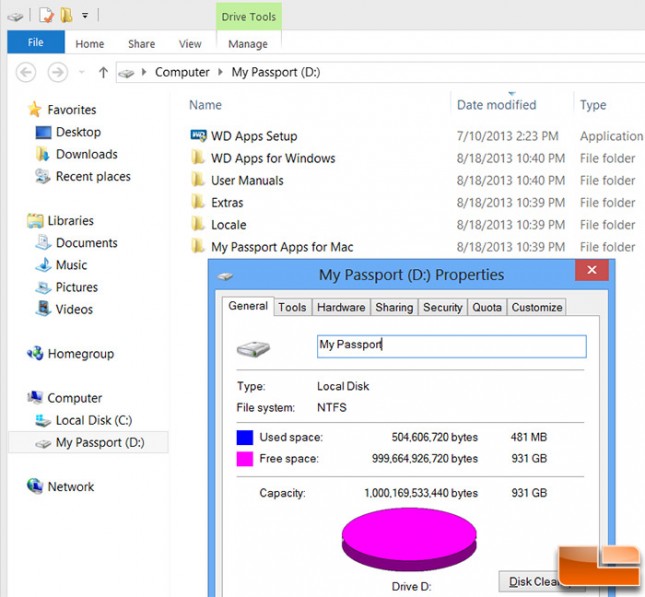Select the WD Apps Setup application icon

[198, 135]
